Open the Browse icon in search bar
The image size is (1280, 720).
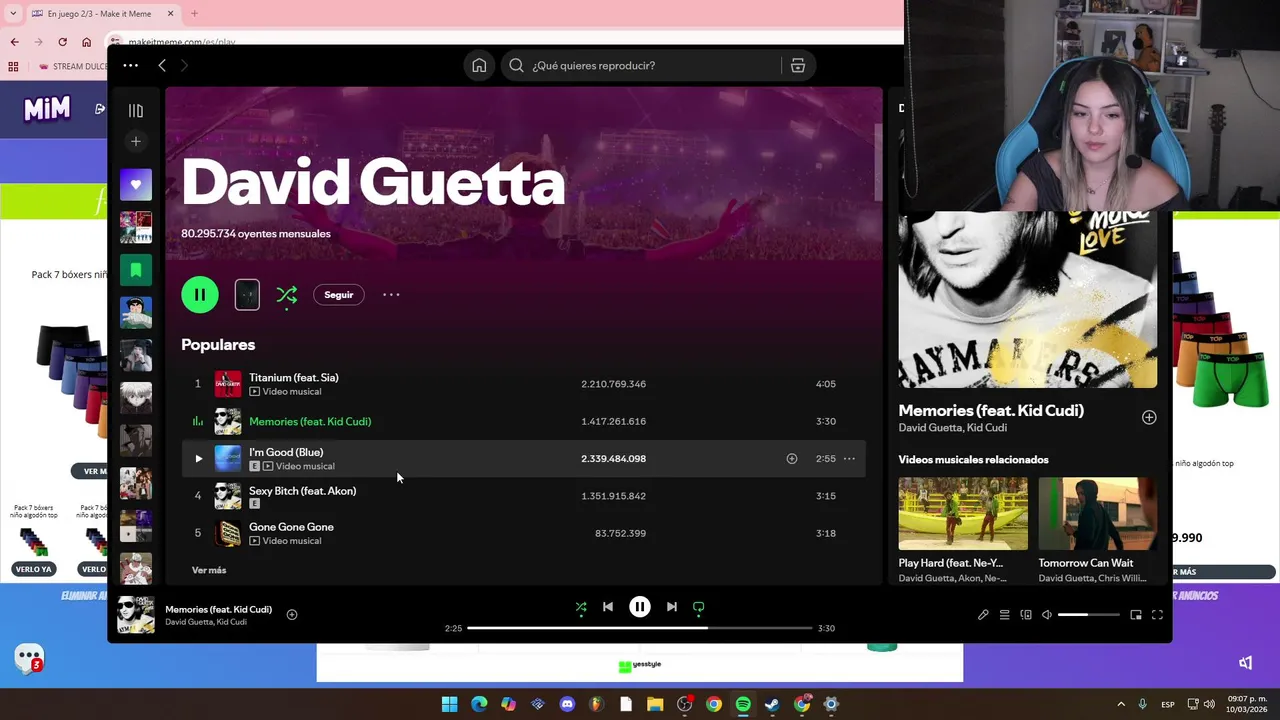click(x=798, y=65)
